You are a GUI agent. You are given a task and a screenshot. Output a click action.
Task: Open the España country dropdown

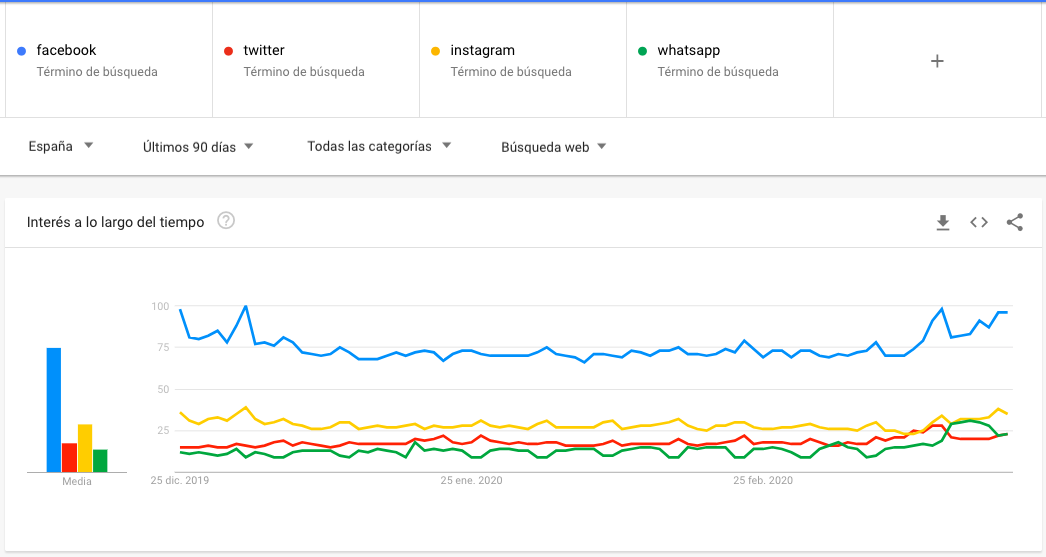tap(61, 146)
